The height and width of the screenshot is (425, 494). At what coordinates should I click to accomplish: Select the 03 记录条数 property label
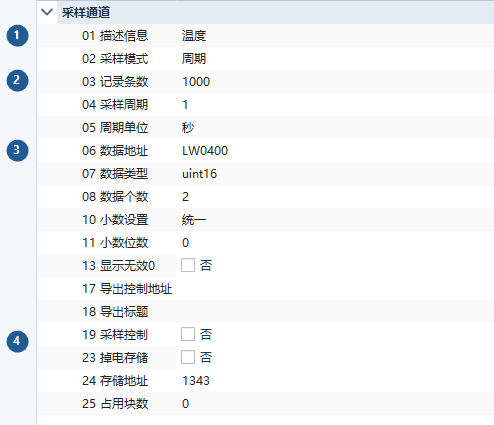tap(115, 82)
